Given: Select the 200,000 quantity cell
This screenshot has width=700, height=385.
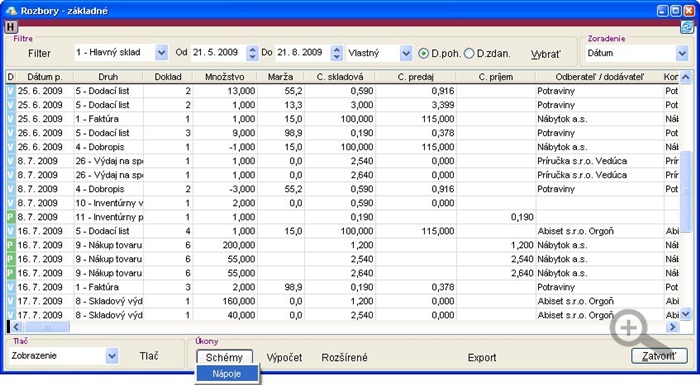Looking at the screenshot, I should (x=225, y=245).
